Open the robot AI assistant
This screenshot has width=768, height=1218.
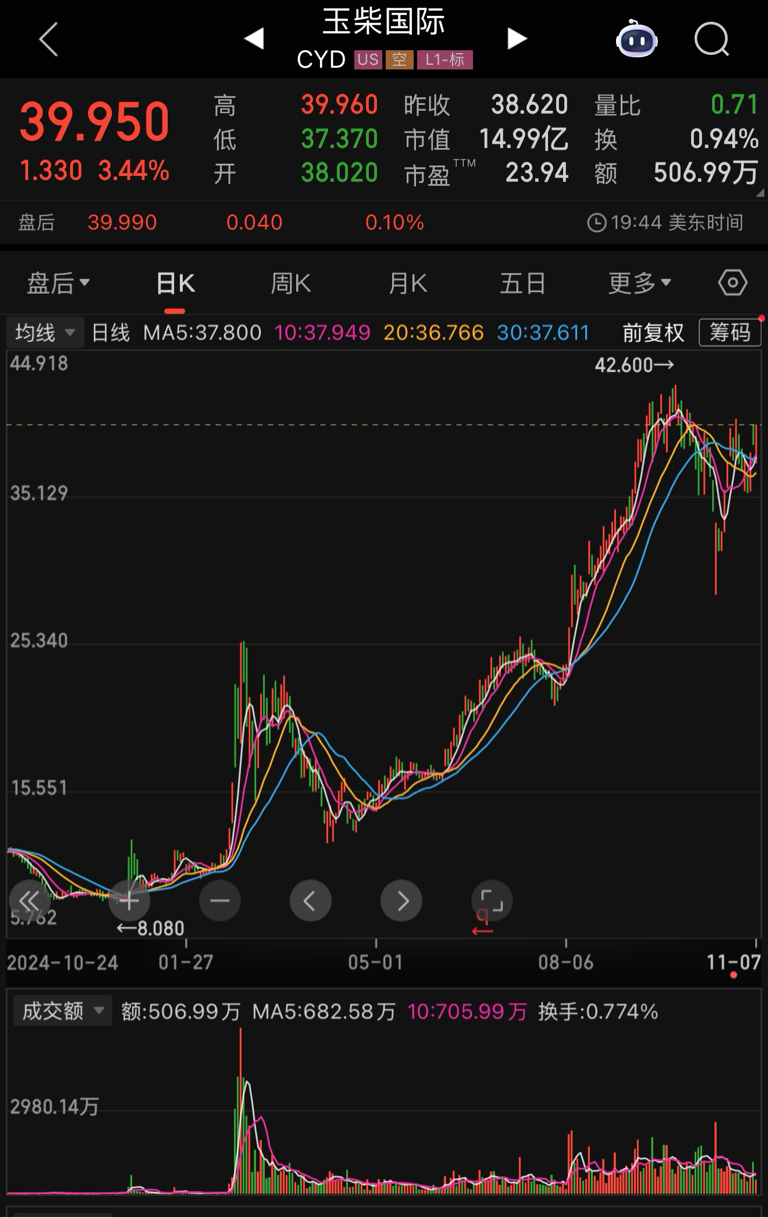tap(636, 40)
